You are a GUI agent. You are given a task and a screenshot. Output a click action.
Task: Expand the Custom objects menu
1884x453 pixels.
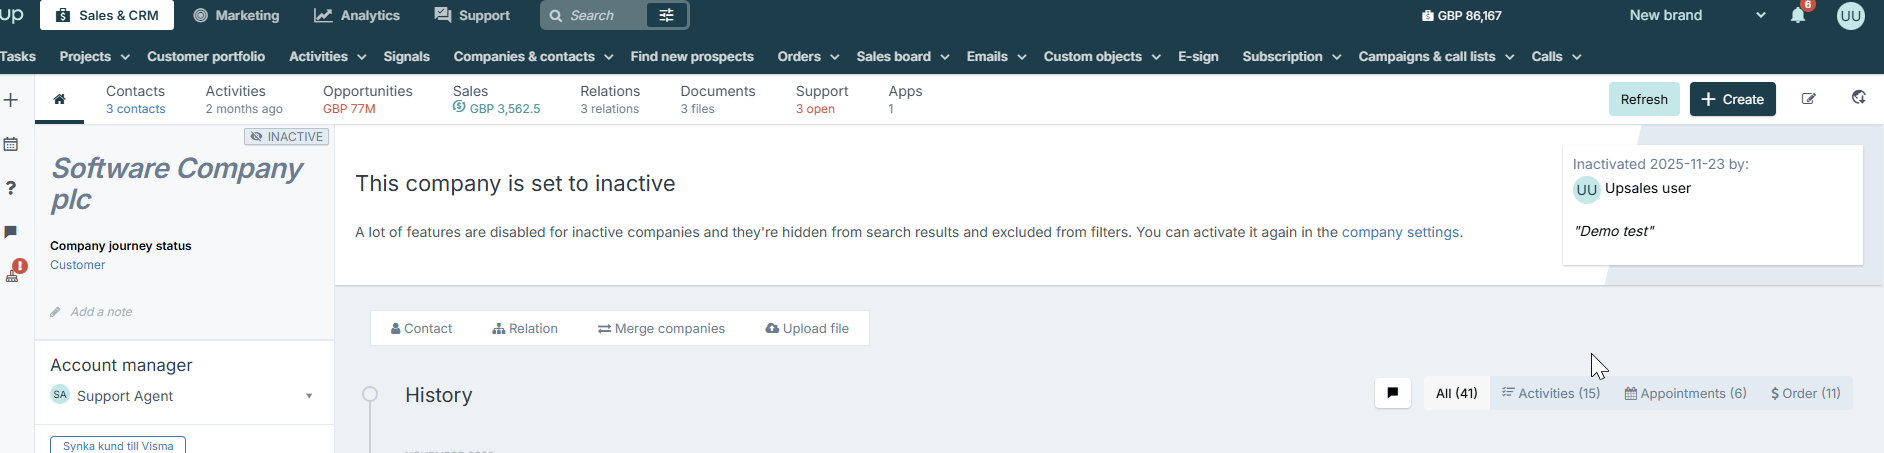1102,56
